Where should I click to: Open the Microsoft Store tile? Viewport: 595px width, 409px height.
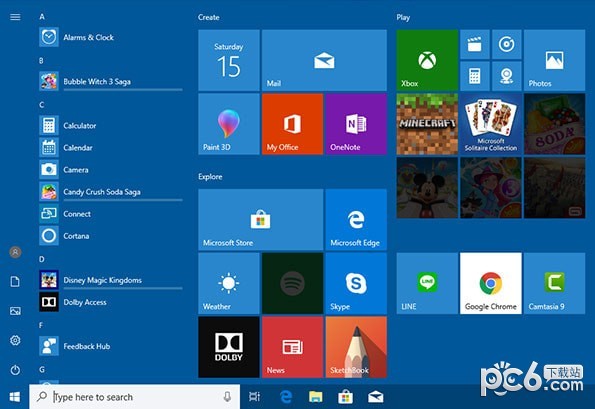[x=261, y=220]
